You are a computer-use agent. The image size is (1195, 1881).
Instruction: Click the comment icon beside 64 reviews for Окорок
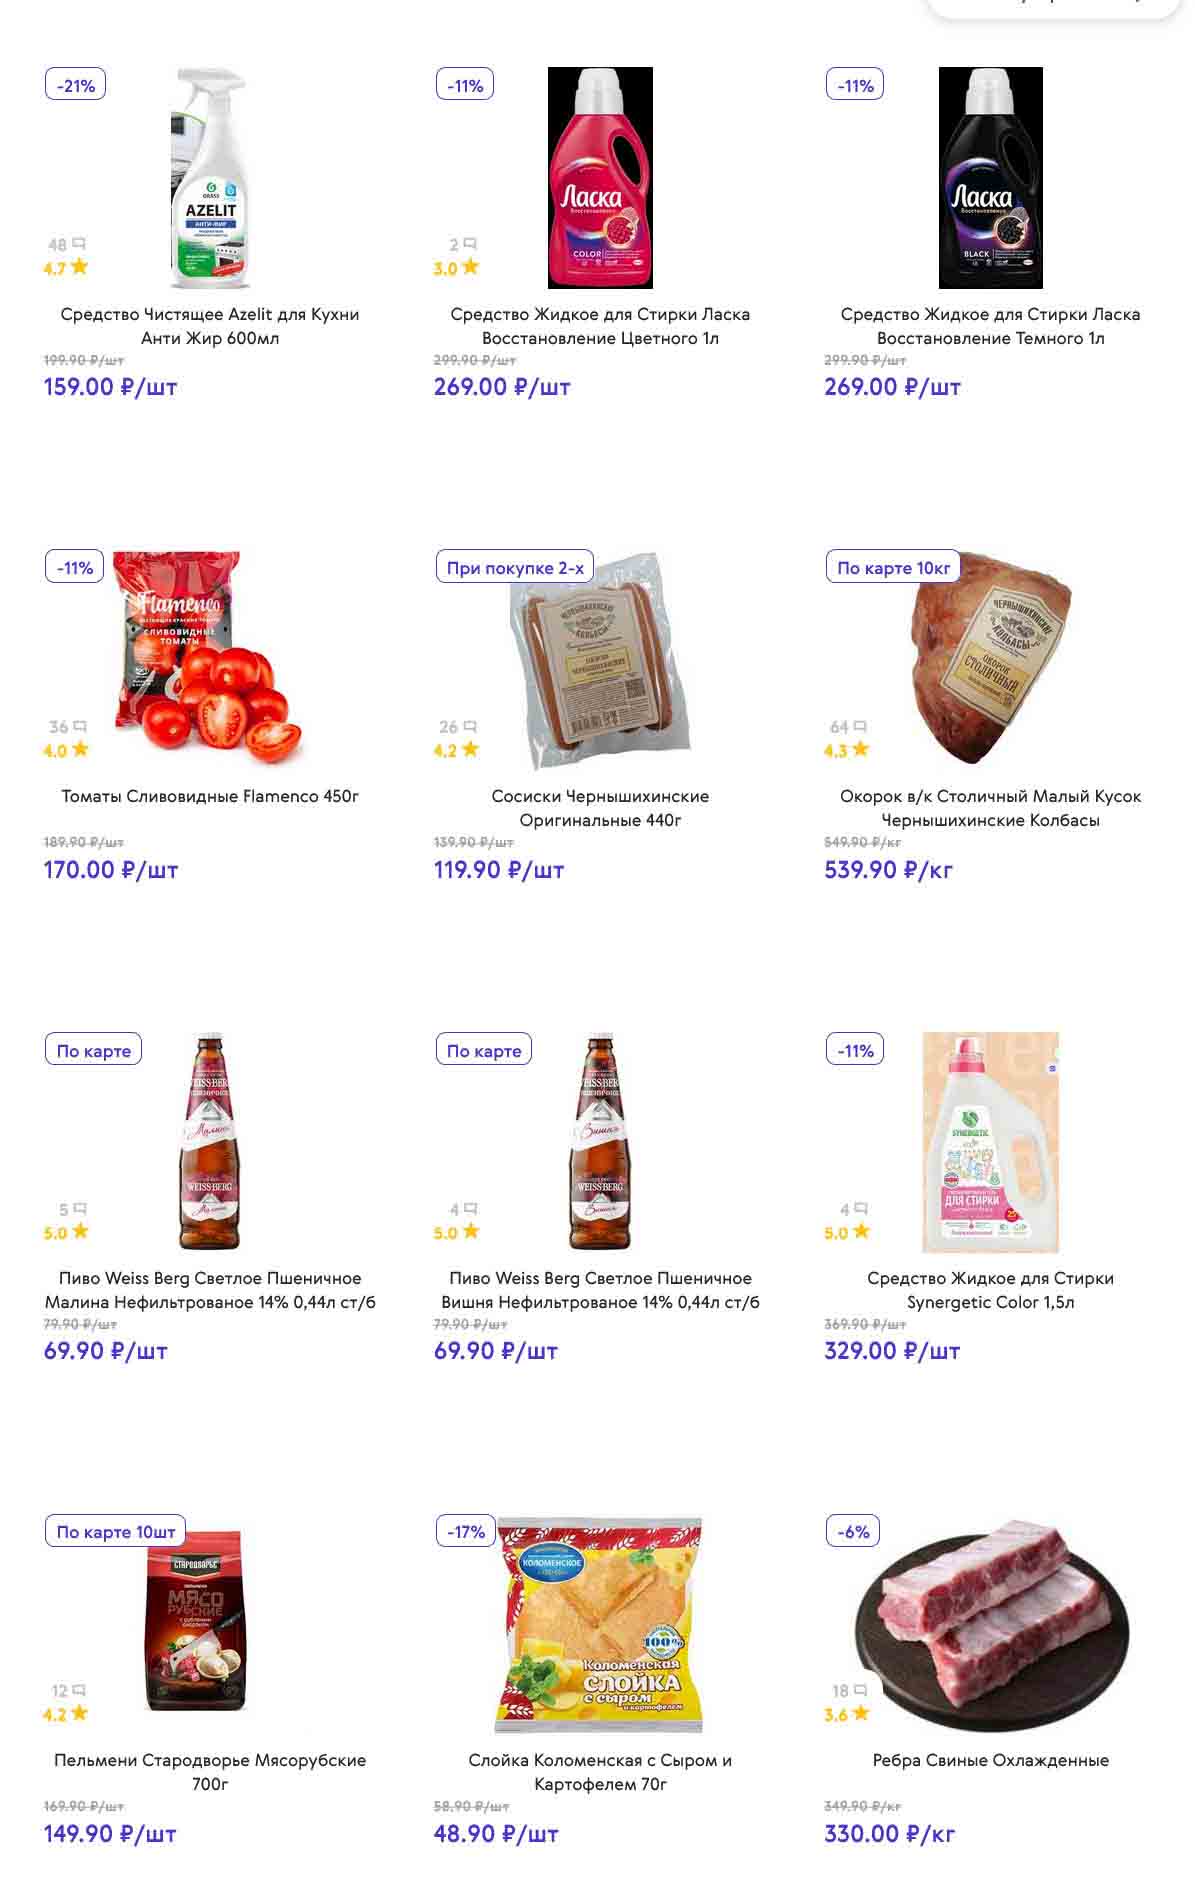tap(860, 727)
